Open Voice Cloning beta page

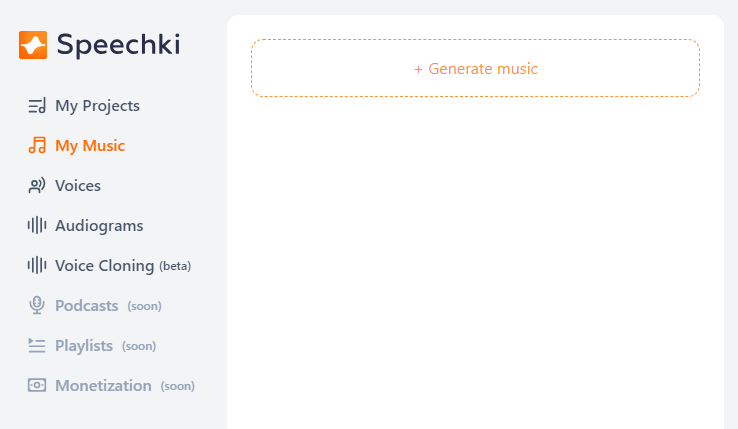(123, 266)
